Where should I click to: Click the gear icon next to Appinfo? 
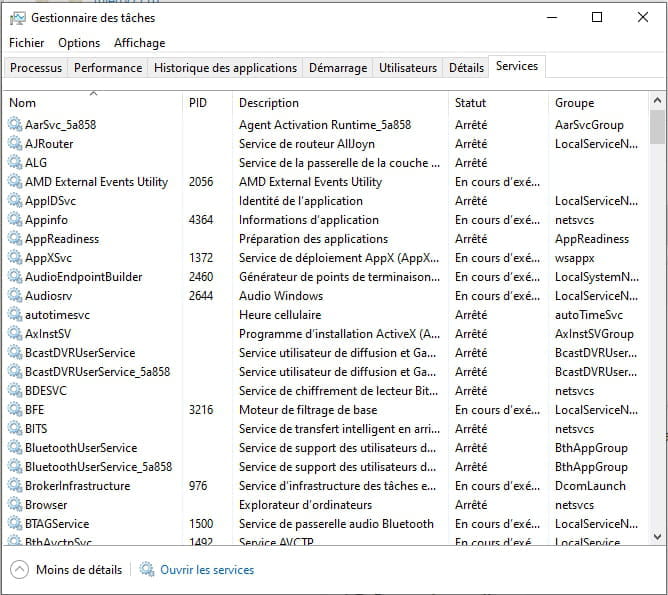(15, 219)
